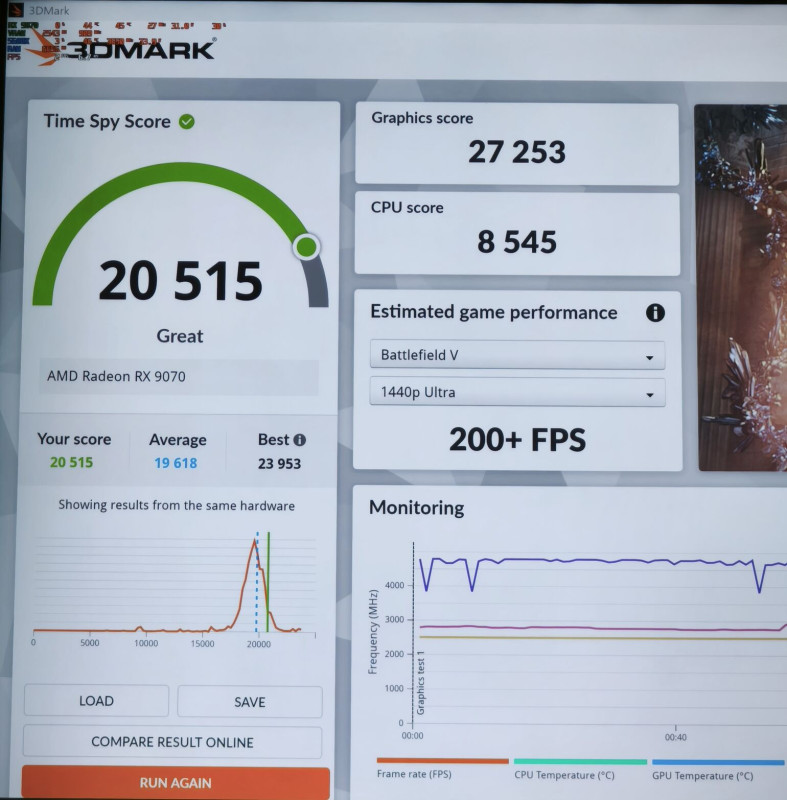787x800 pixels.
Task: Click the big 20 515 score
Action: click(x=181, y=281)
